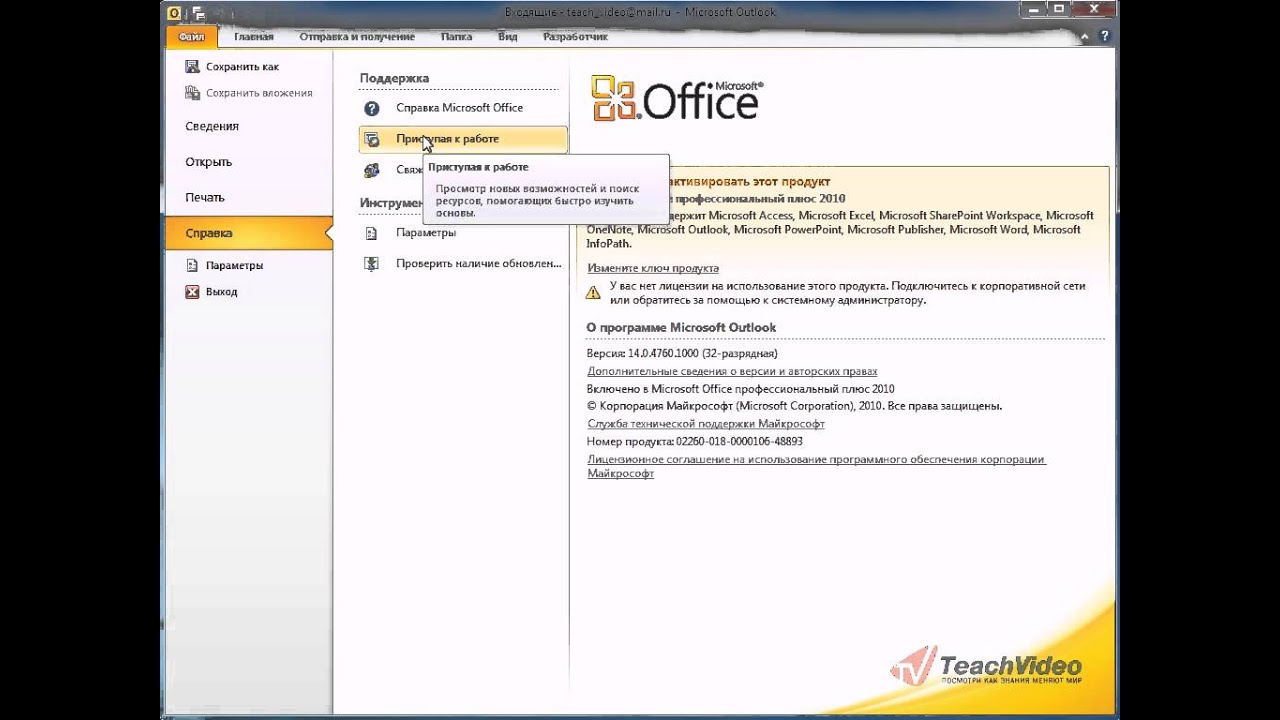The height and width of the screenshot is (720, 1280).
Task: Open Дополнительные сведения о версии link
Action: click(732, 371)
